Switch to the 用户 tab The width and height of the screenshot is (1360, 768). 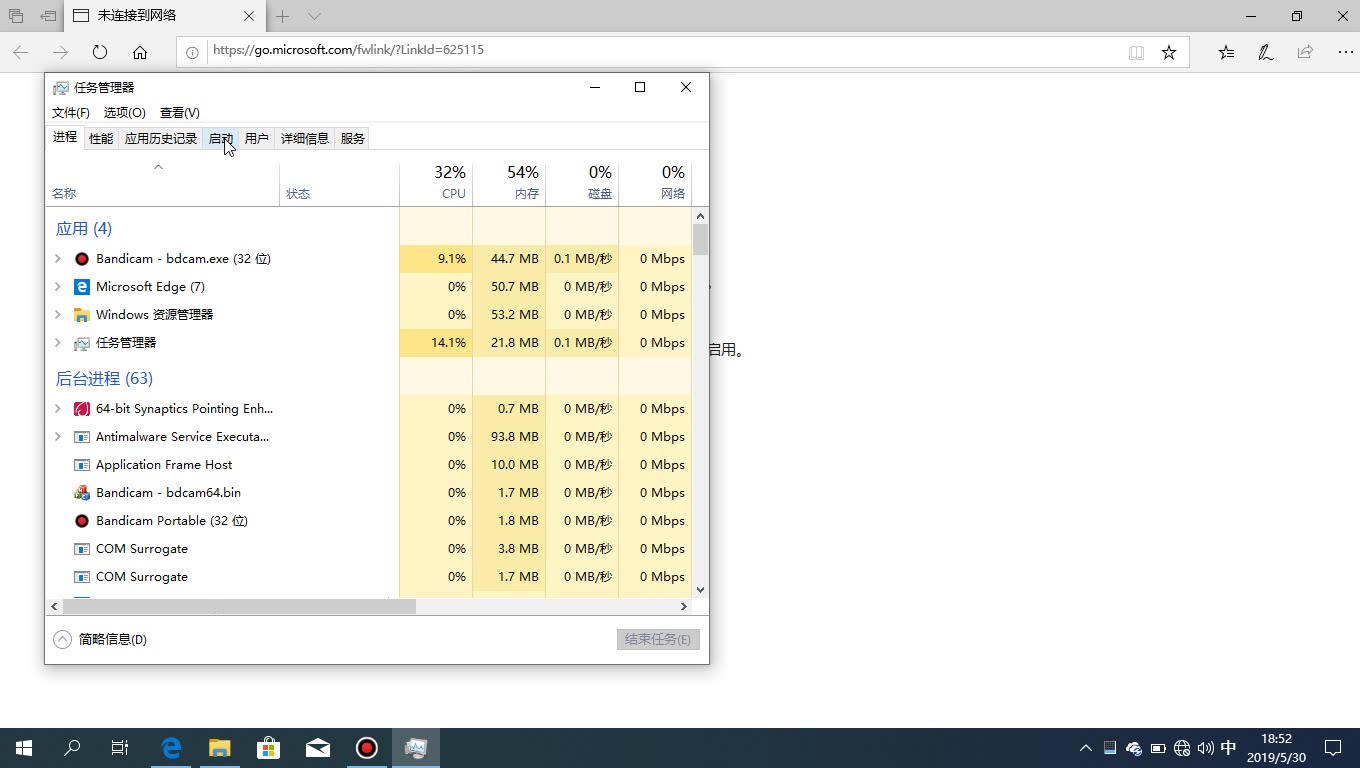click(x=257, y=139)
